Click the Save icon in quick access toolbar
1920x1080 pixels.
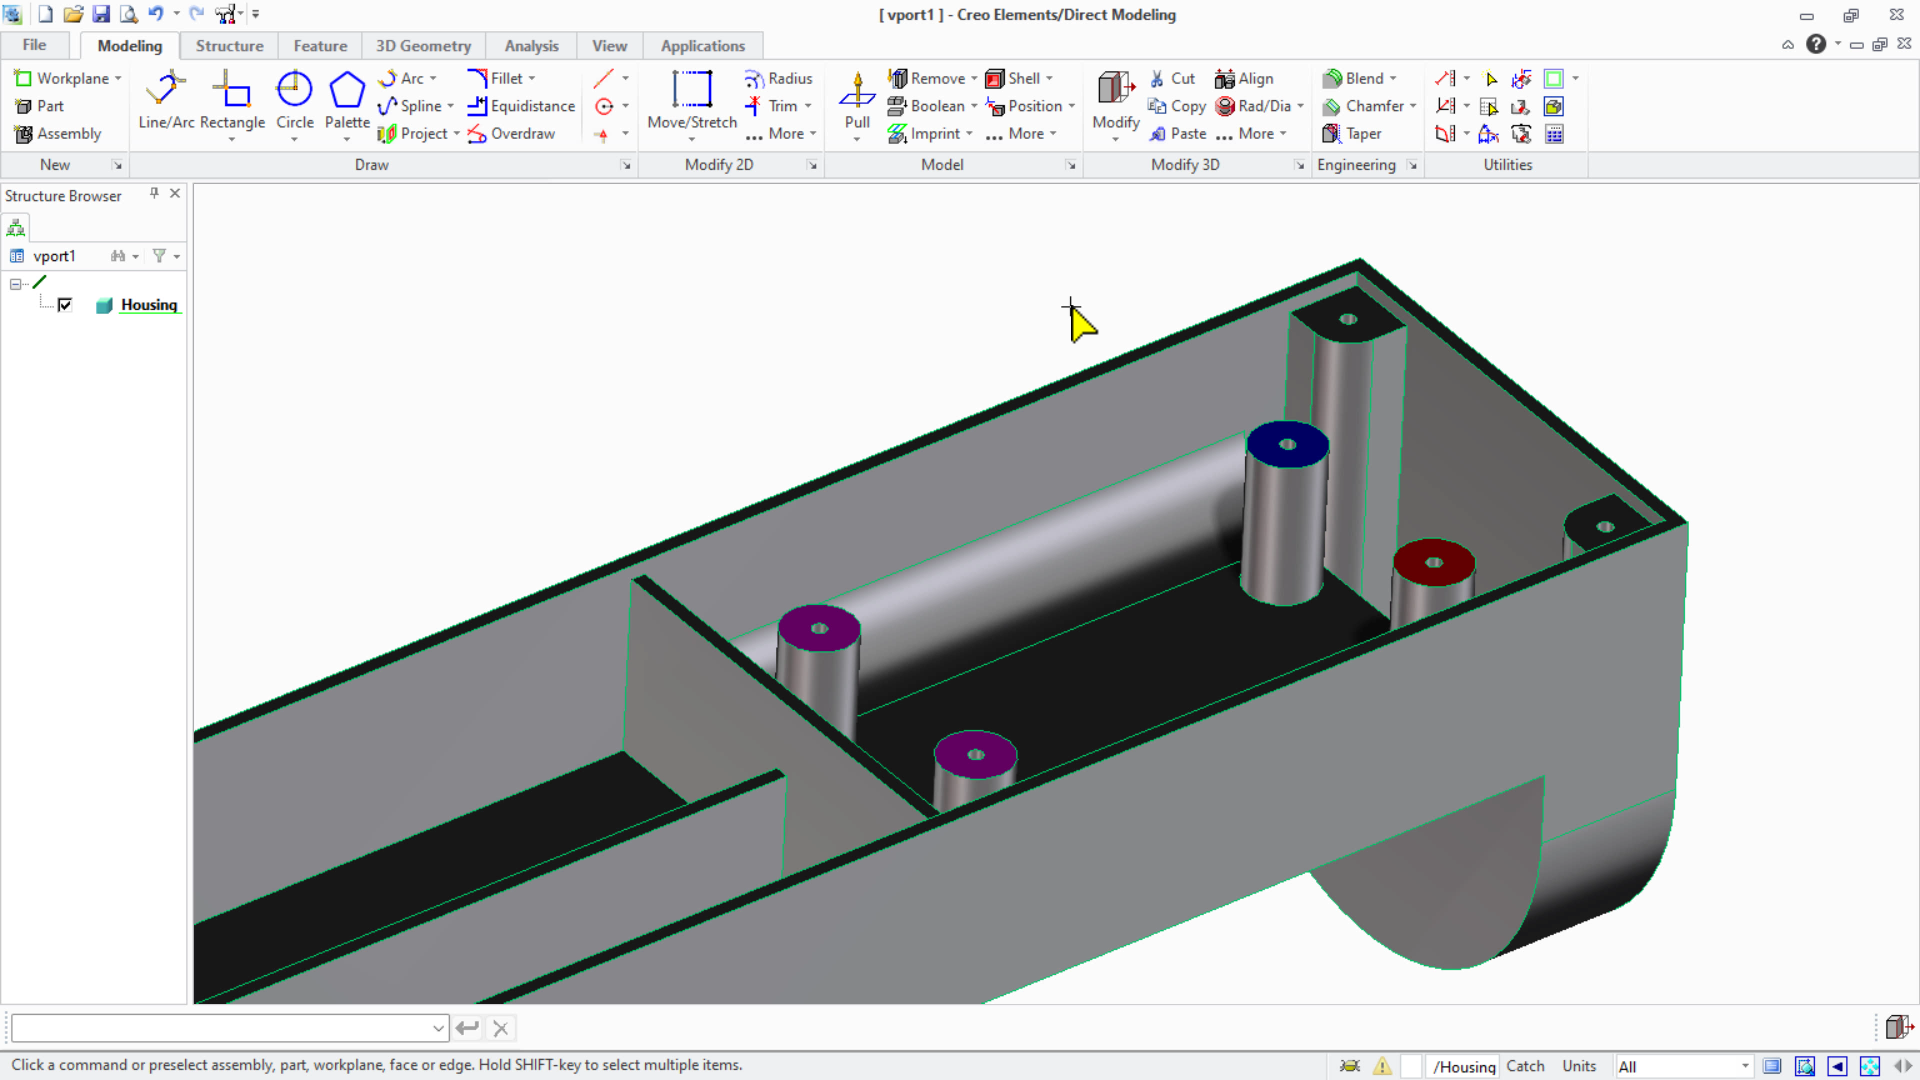(101, 14)
